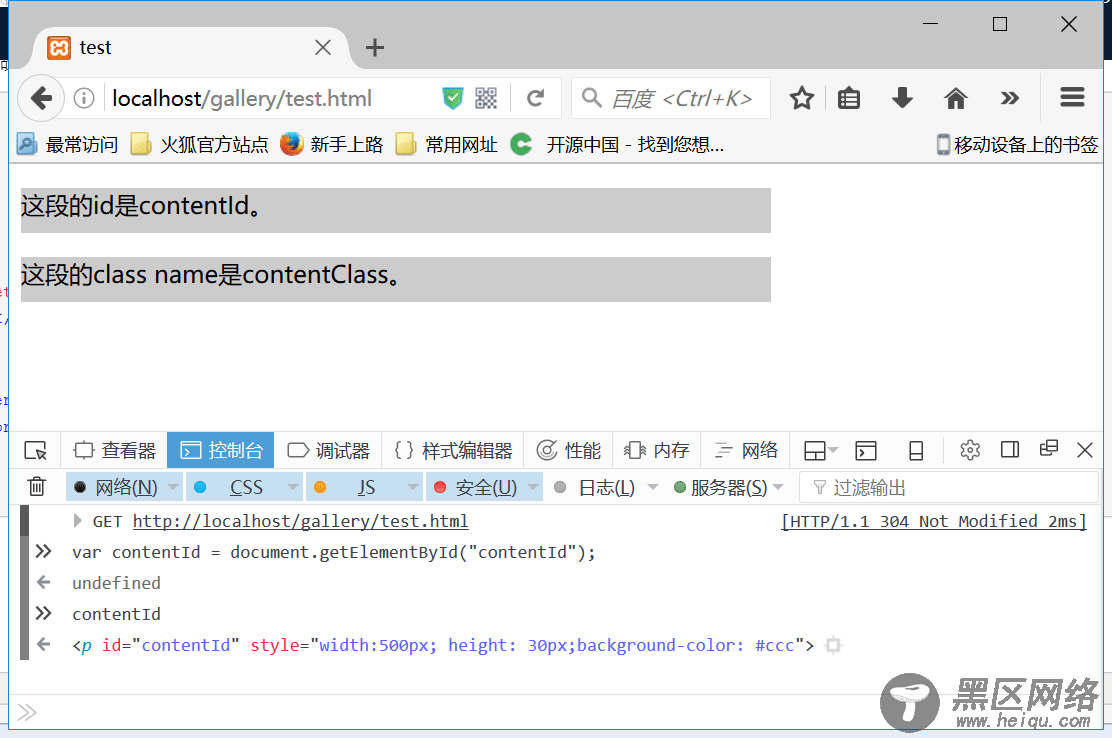The width and height of the screenshot is (1112, 738).
Task: Open the 网络 network tab in devtools
Action: coord(745,450)
